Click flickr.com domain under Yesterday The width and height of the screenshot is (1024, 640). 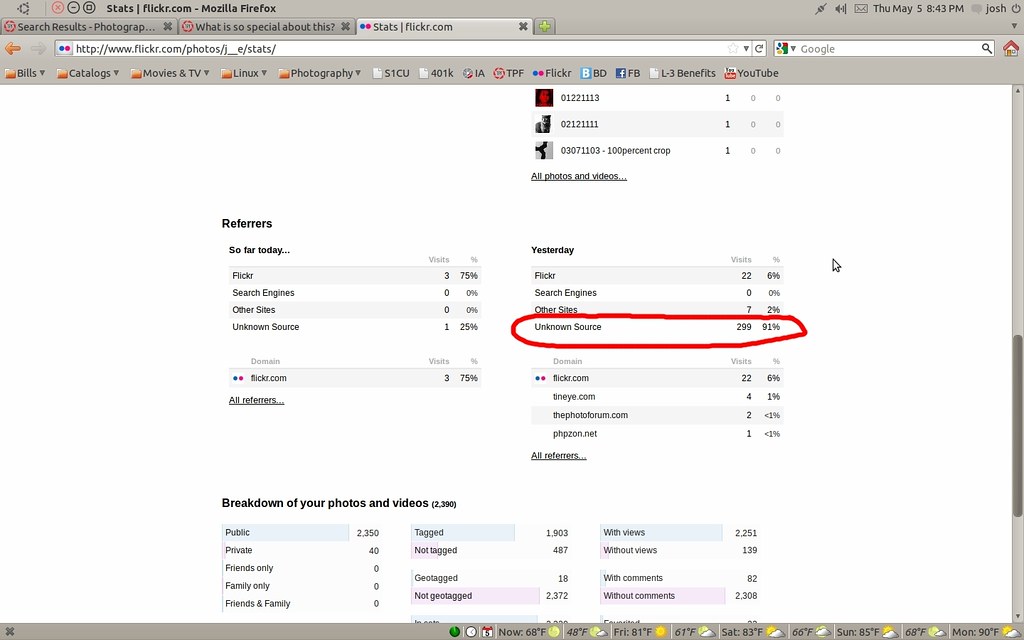[570, 378]
